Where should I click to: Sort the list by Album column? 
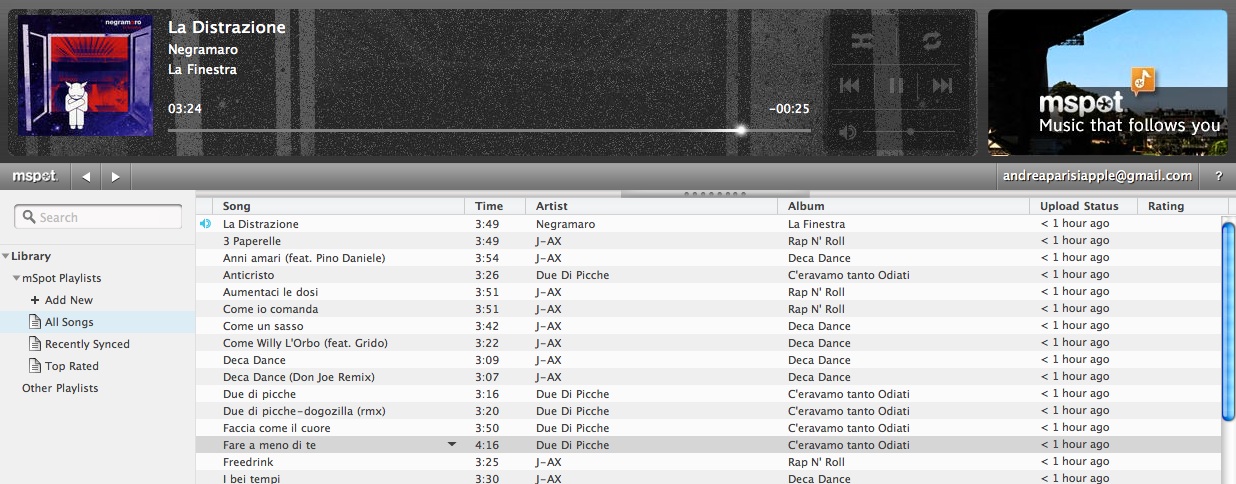[x=903, y=206]
